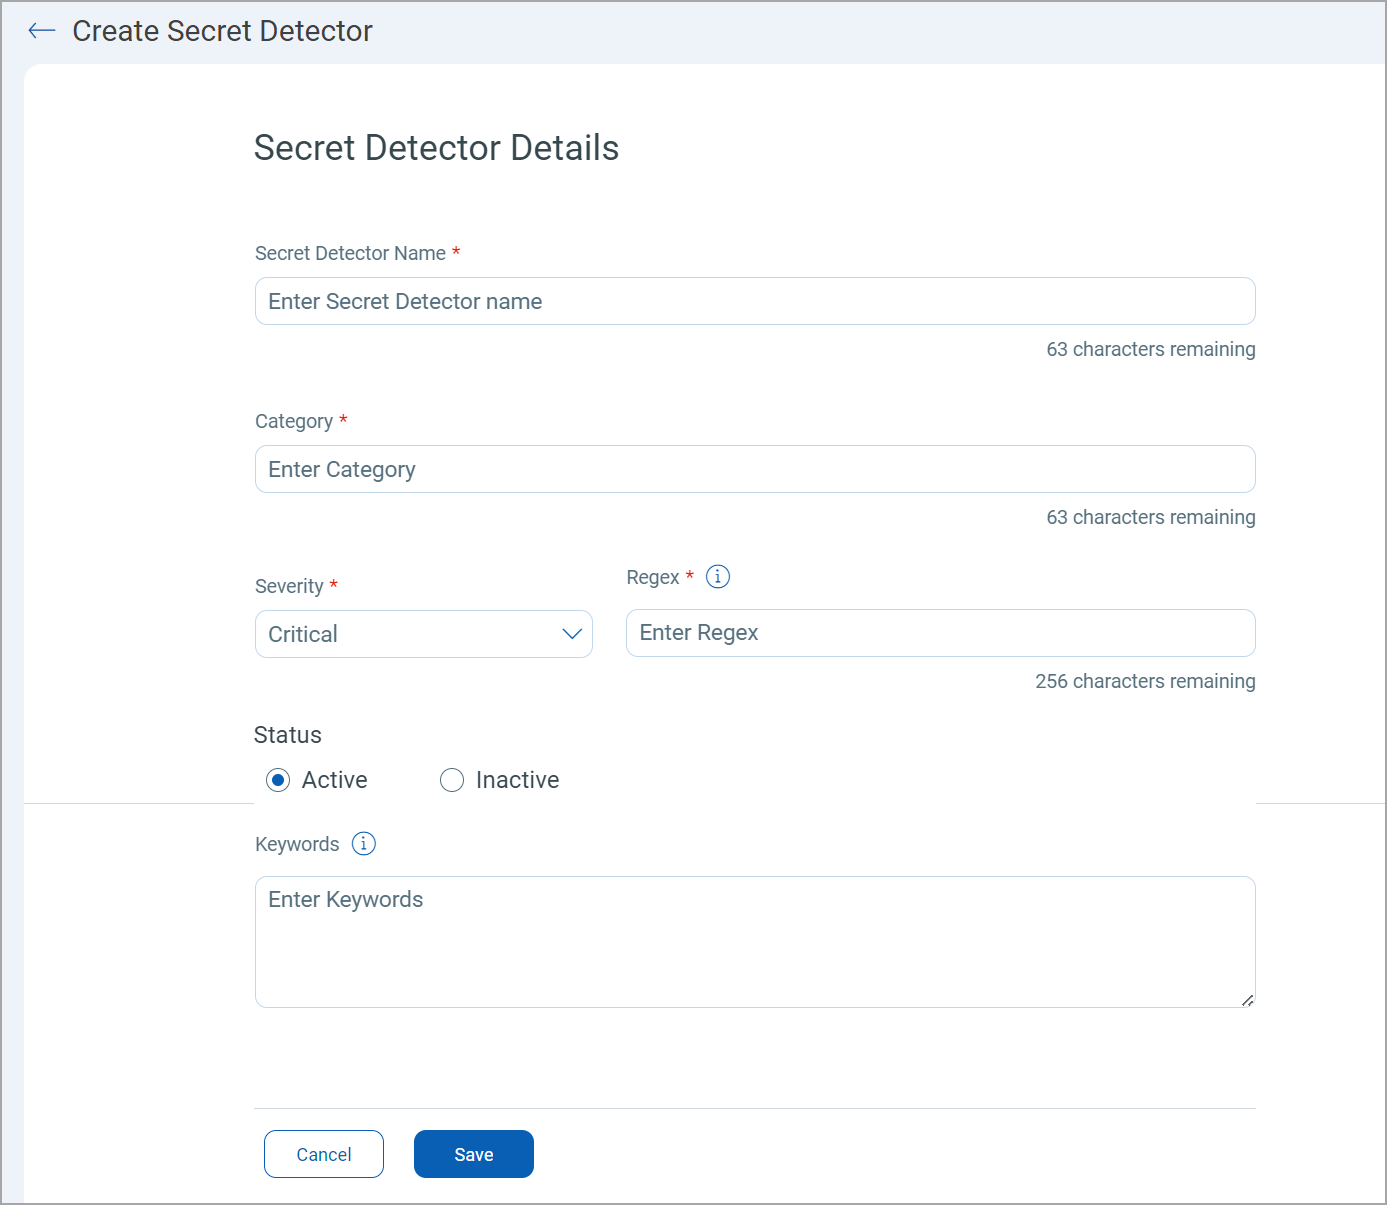
Task: Click the Severity field label
Action: pos(289,586)
